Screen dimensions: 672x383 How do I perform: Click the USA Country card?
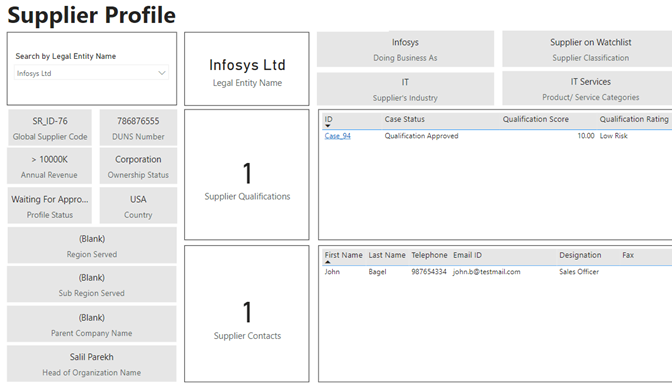pos(138,206)
